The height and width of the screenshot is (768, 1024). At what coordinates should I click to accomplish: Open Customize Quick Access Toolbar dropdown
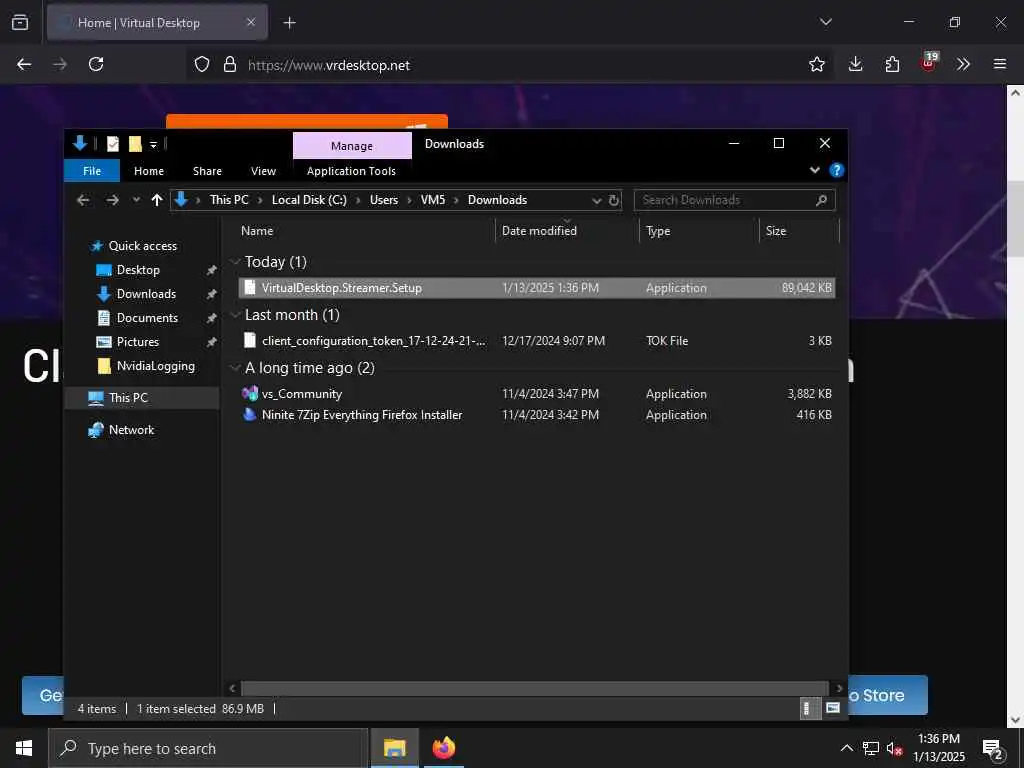153,144
